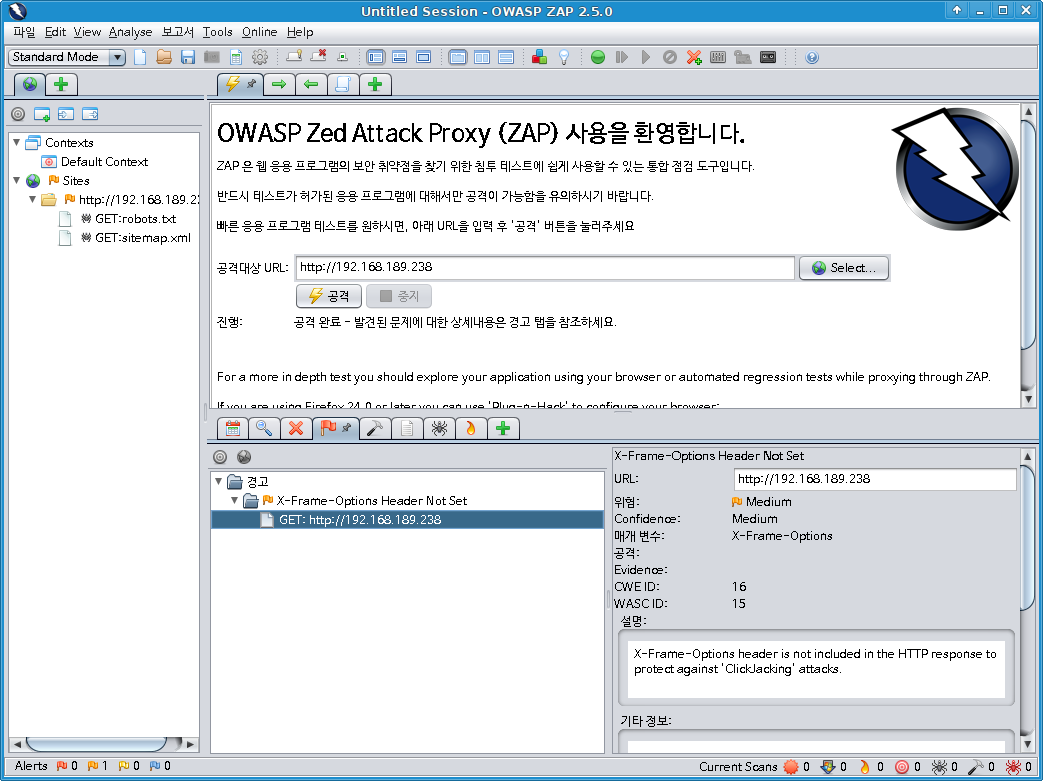
Task: Open the Alerts red flag tab
Action: [336, 428]
